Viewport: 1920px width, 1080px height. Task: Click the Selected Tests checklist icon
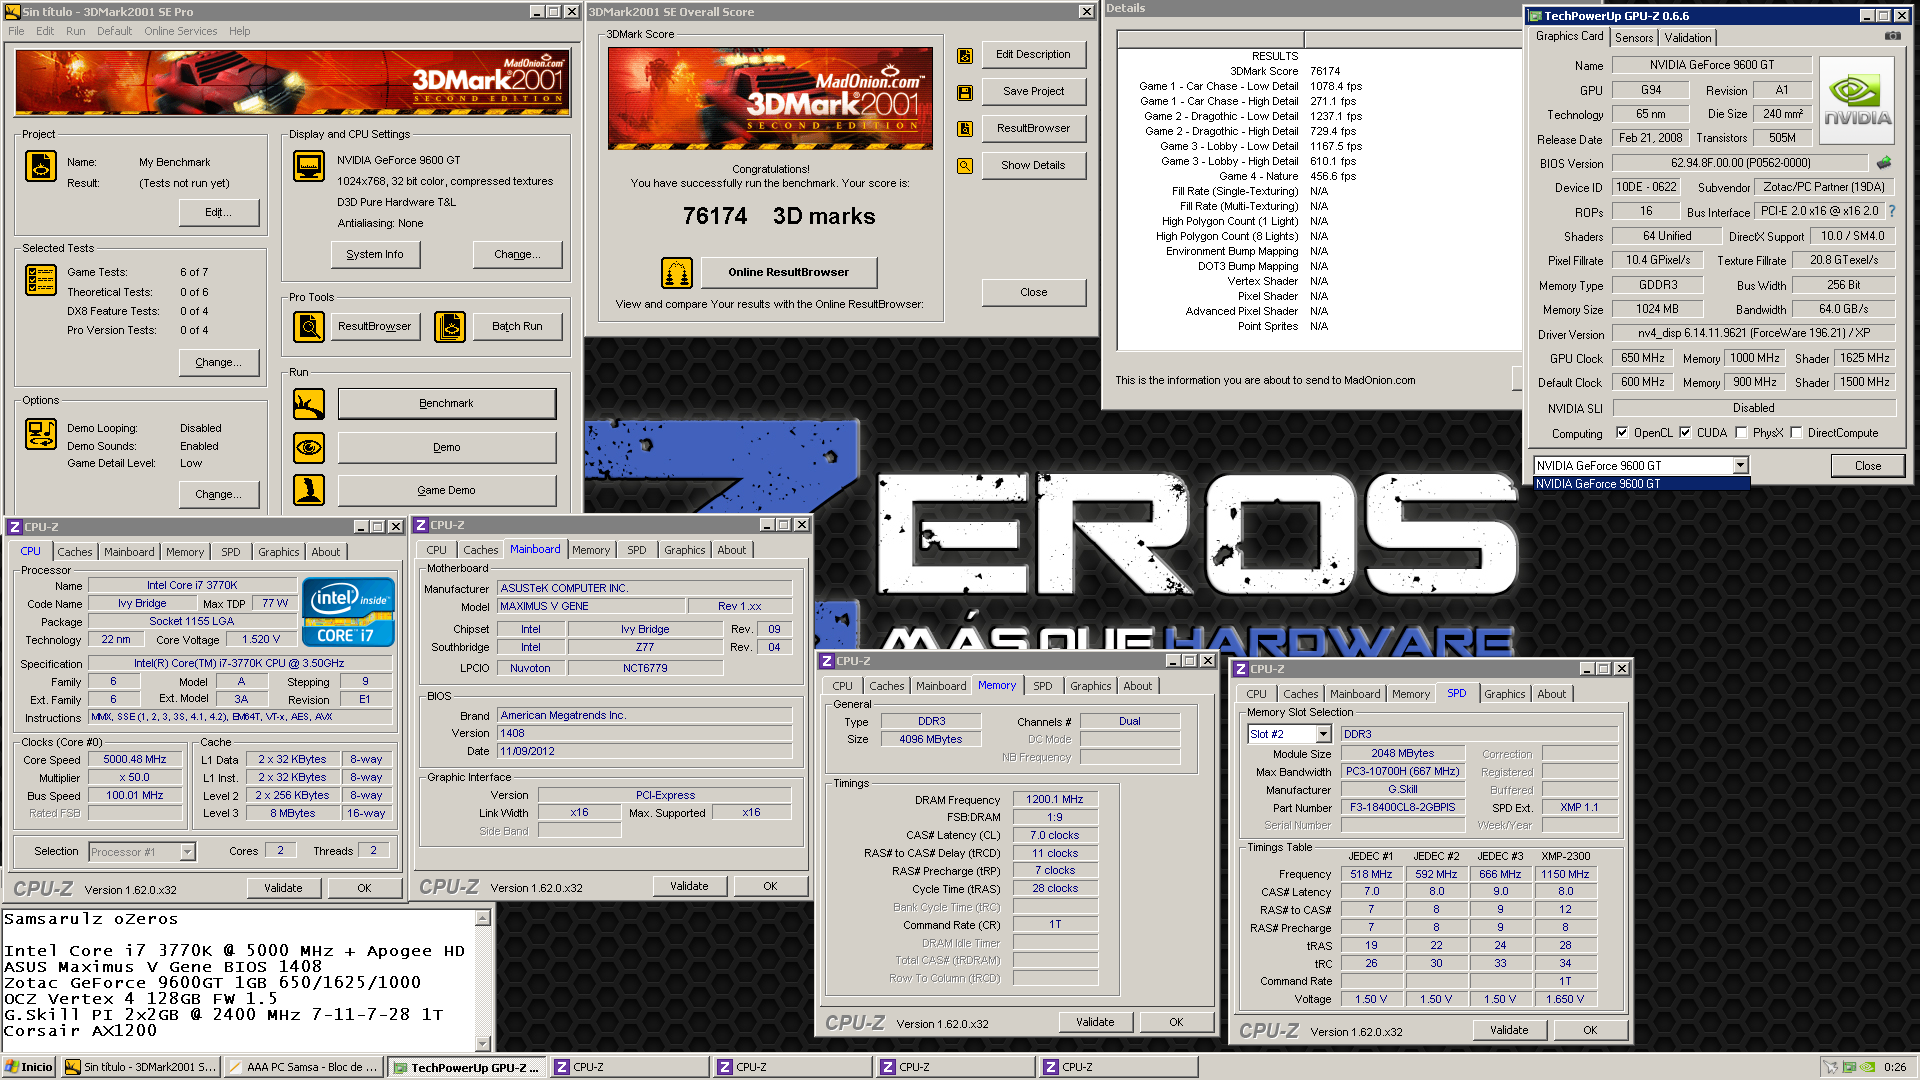[41, 280]
